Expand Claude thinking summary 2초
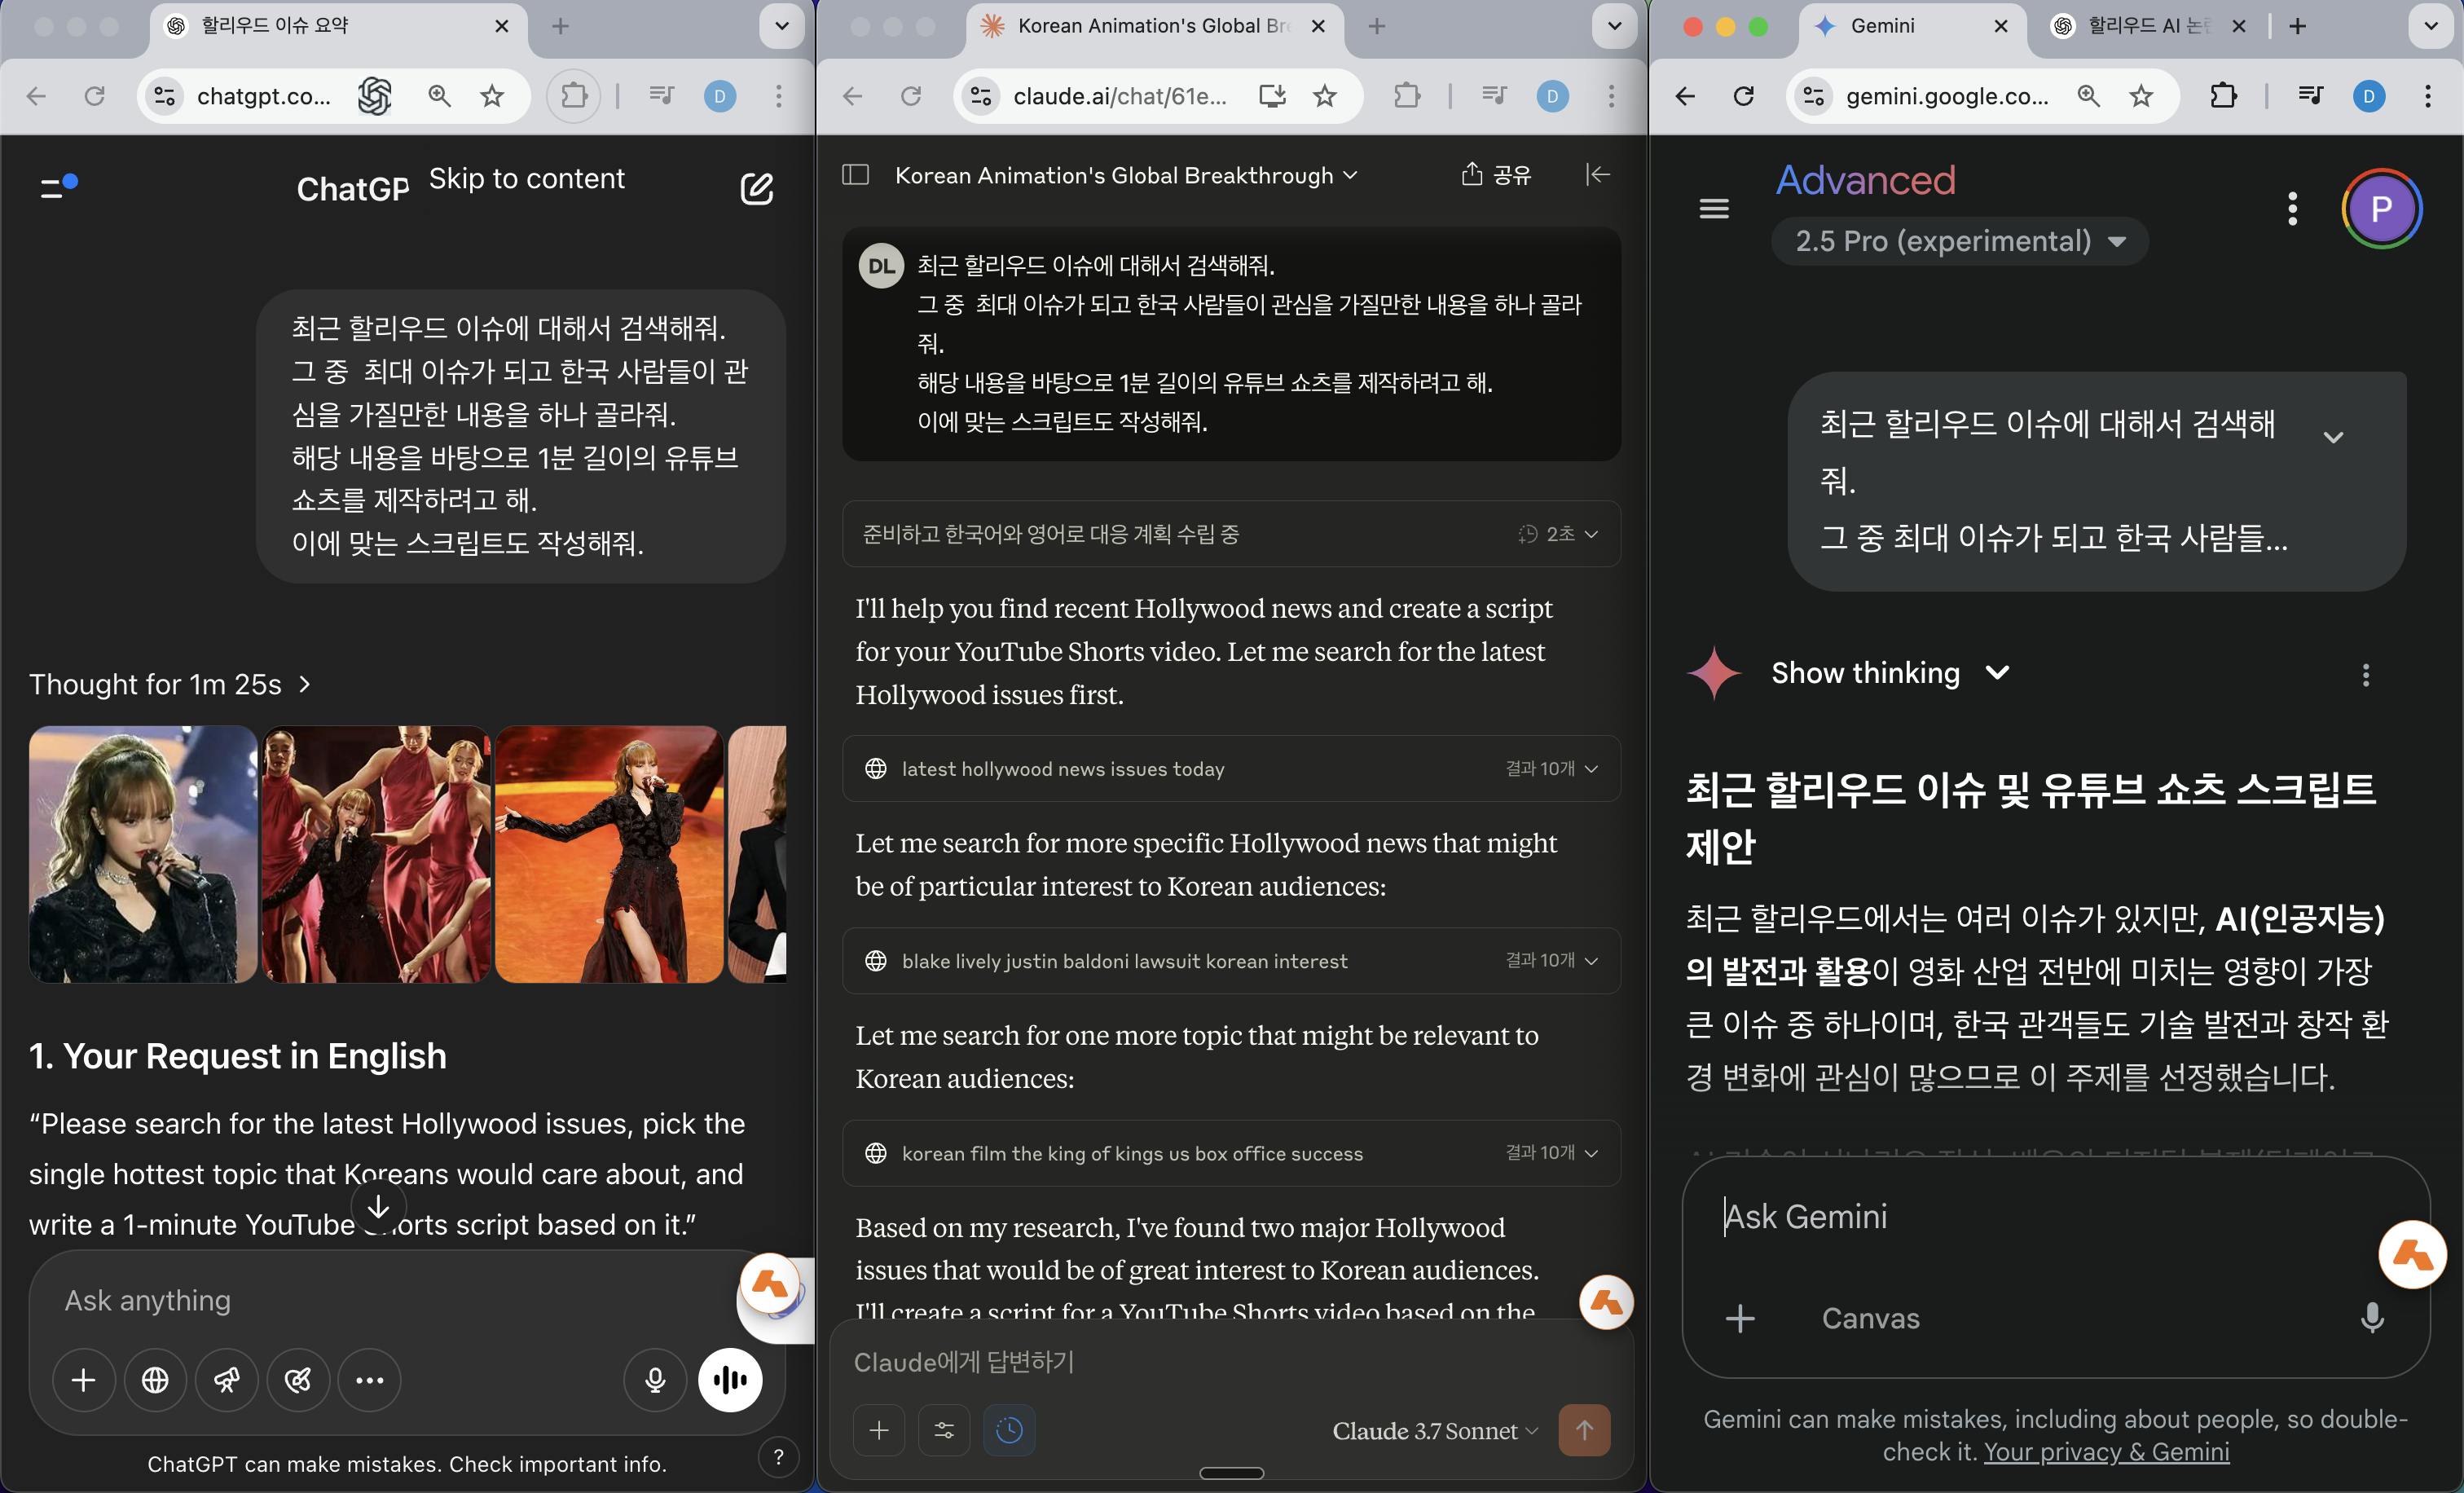The height and width of the screenshot is (1493, 2464). [x=1231, y=534]
